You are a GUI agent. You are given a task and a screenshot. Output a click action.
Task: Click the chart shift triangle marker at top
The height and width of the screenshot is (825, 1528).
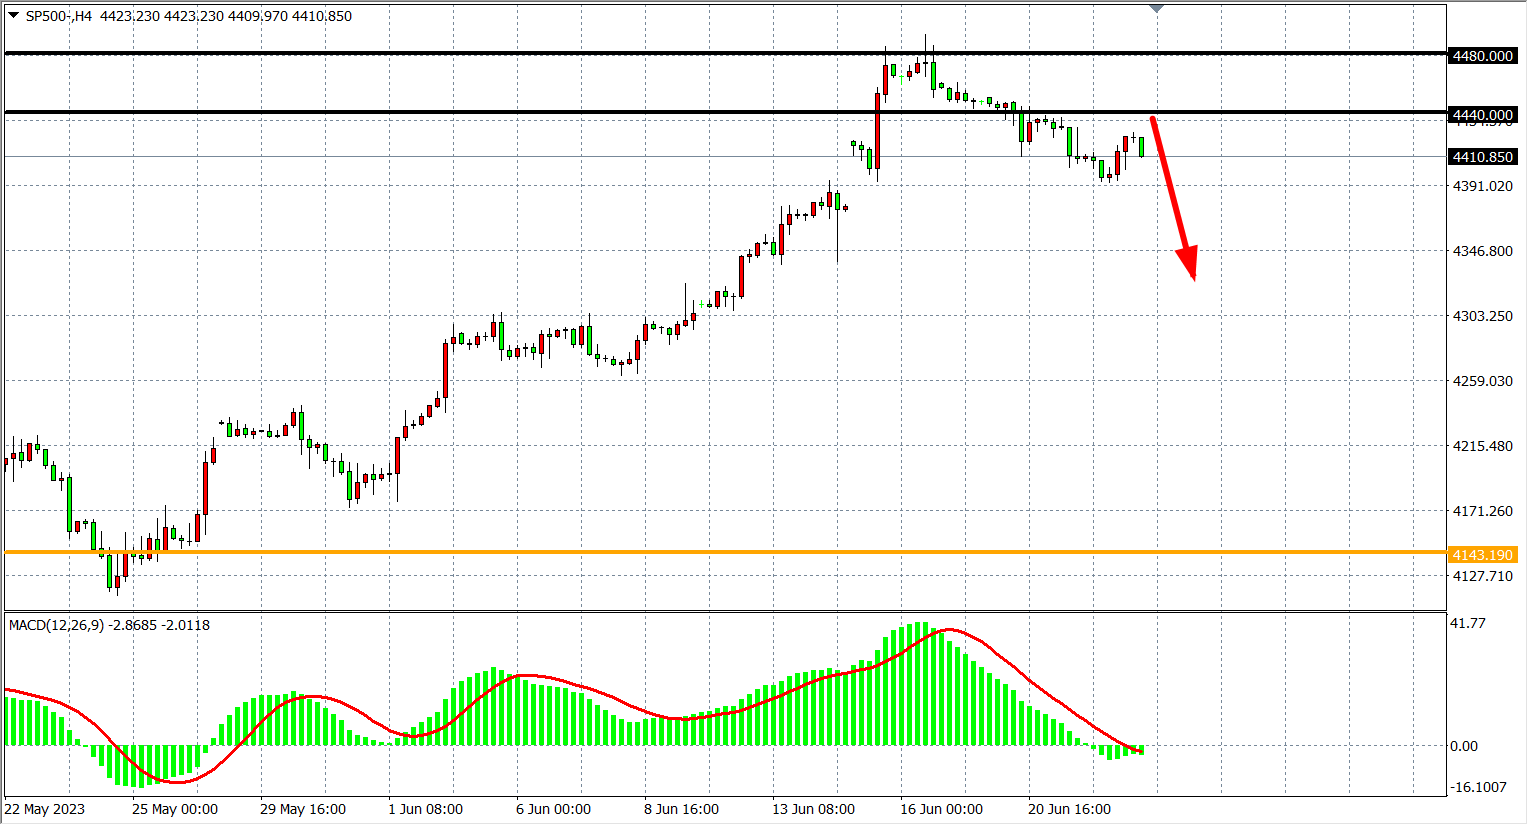tap(1157, 9)
